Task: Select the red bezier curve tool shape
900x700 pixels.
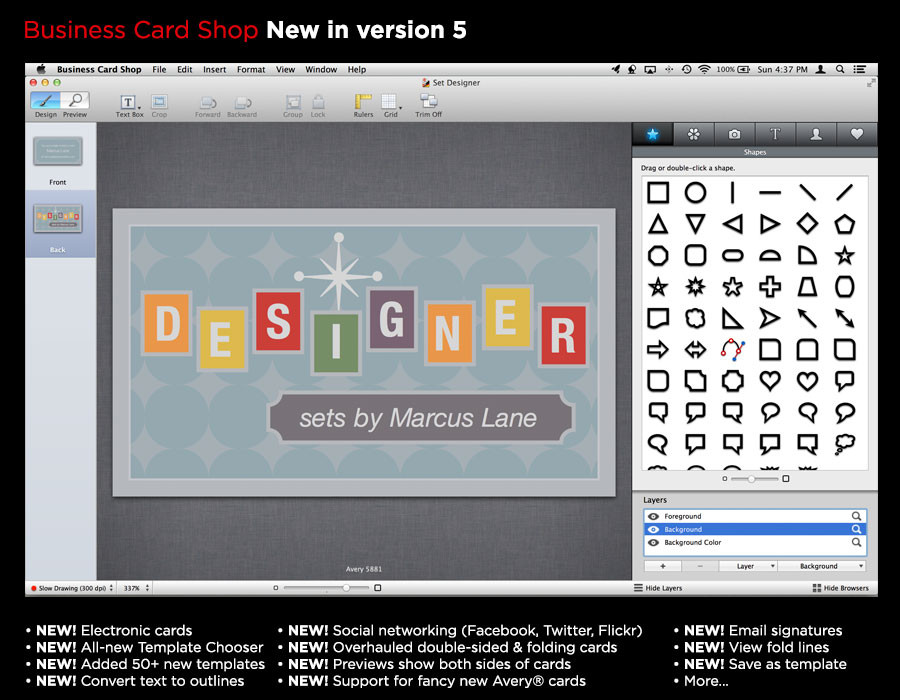Action: [x=732, y=349]
